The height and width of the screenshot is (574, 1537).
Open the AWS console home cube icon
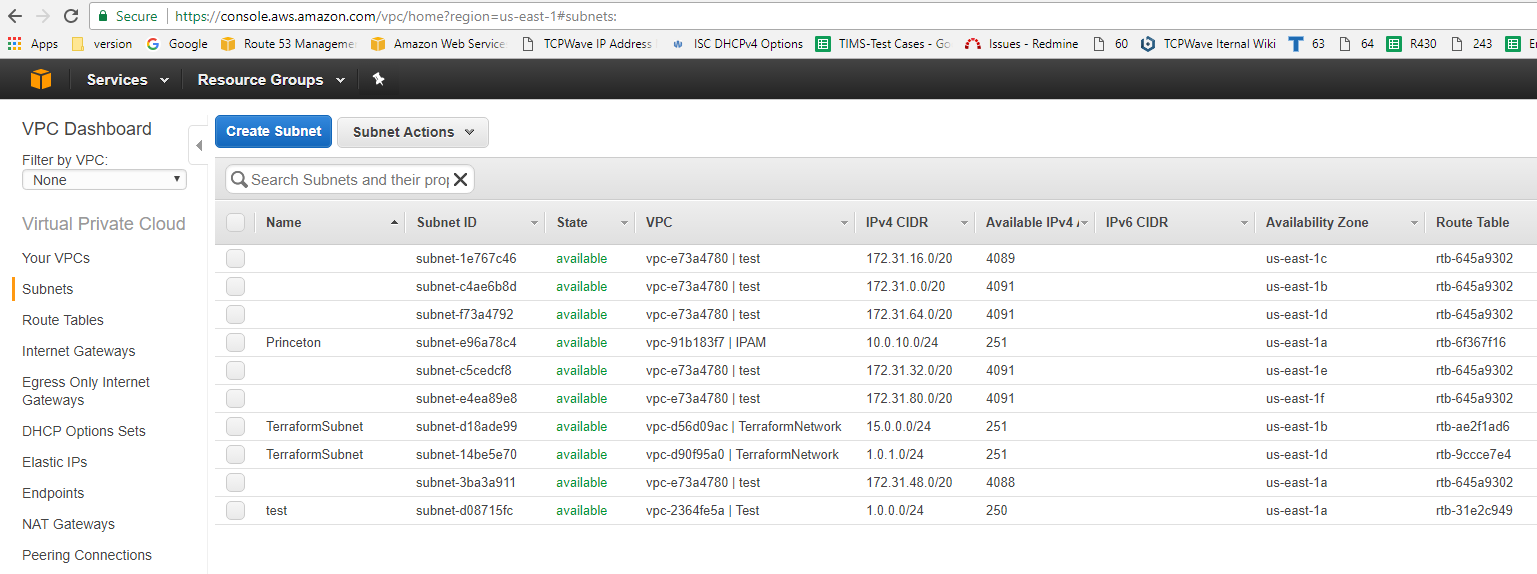[x=41, y=79]
